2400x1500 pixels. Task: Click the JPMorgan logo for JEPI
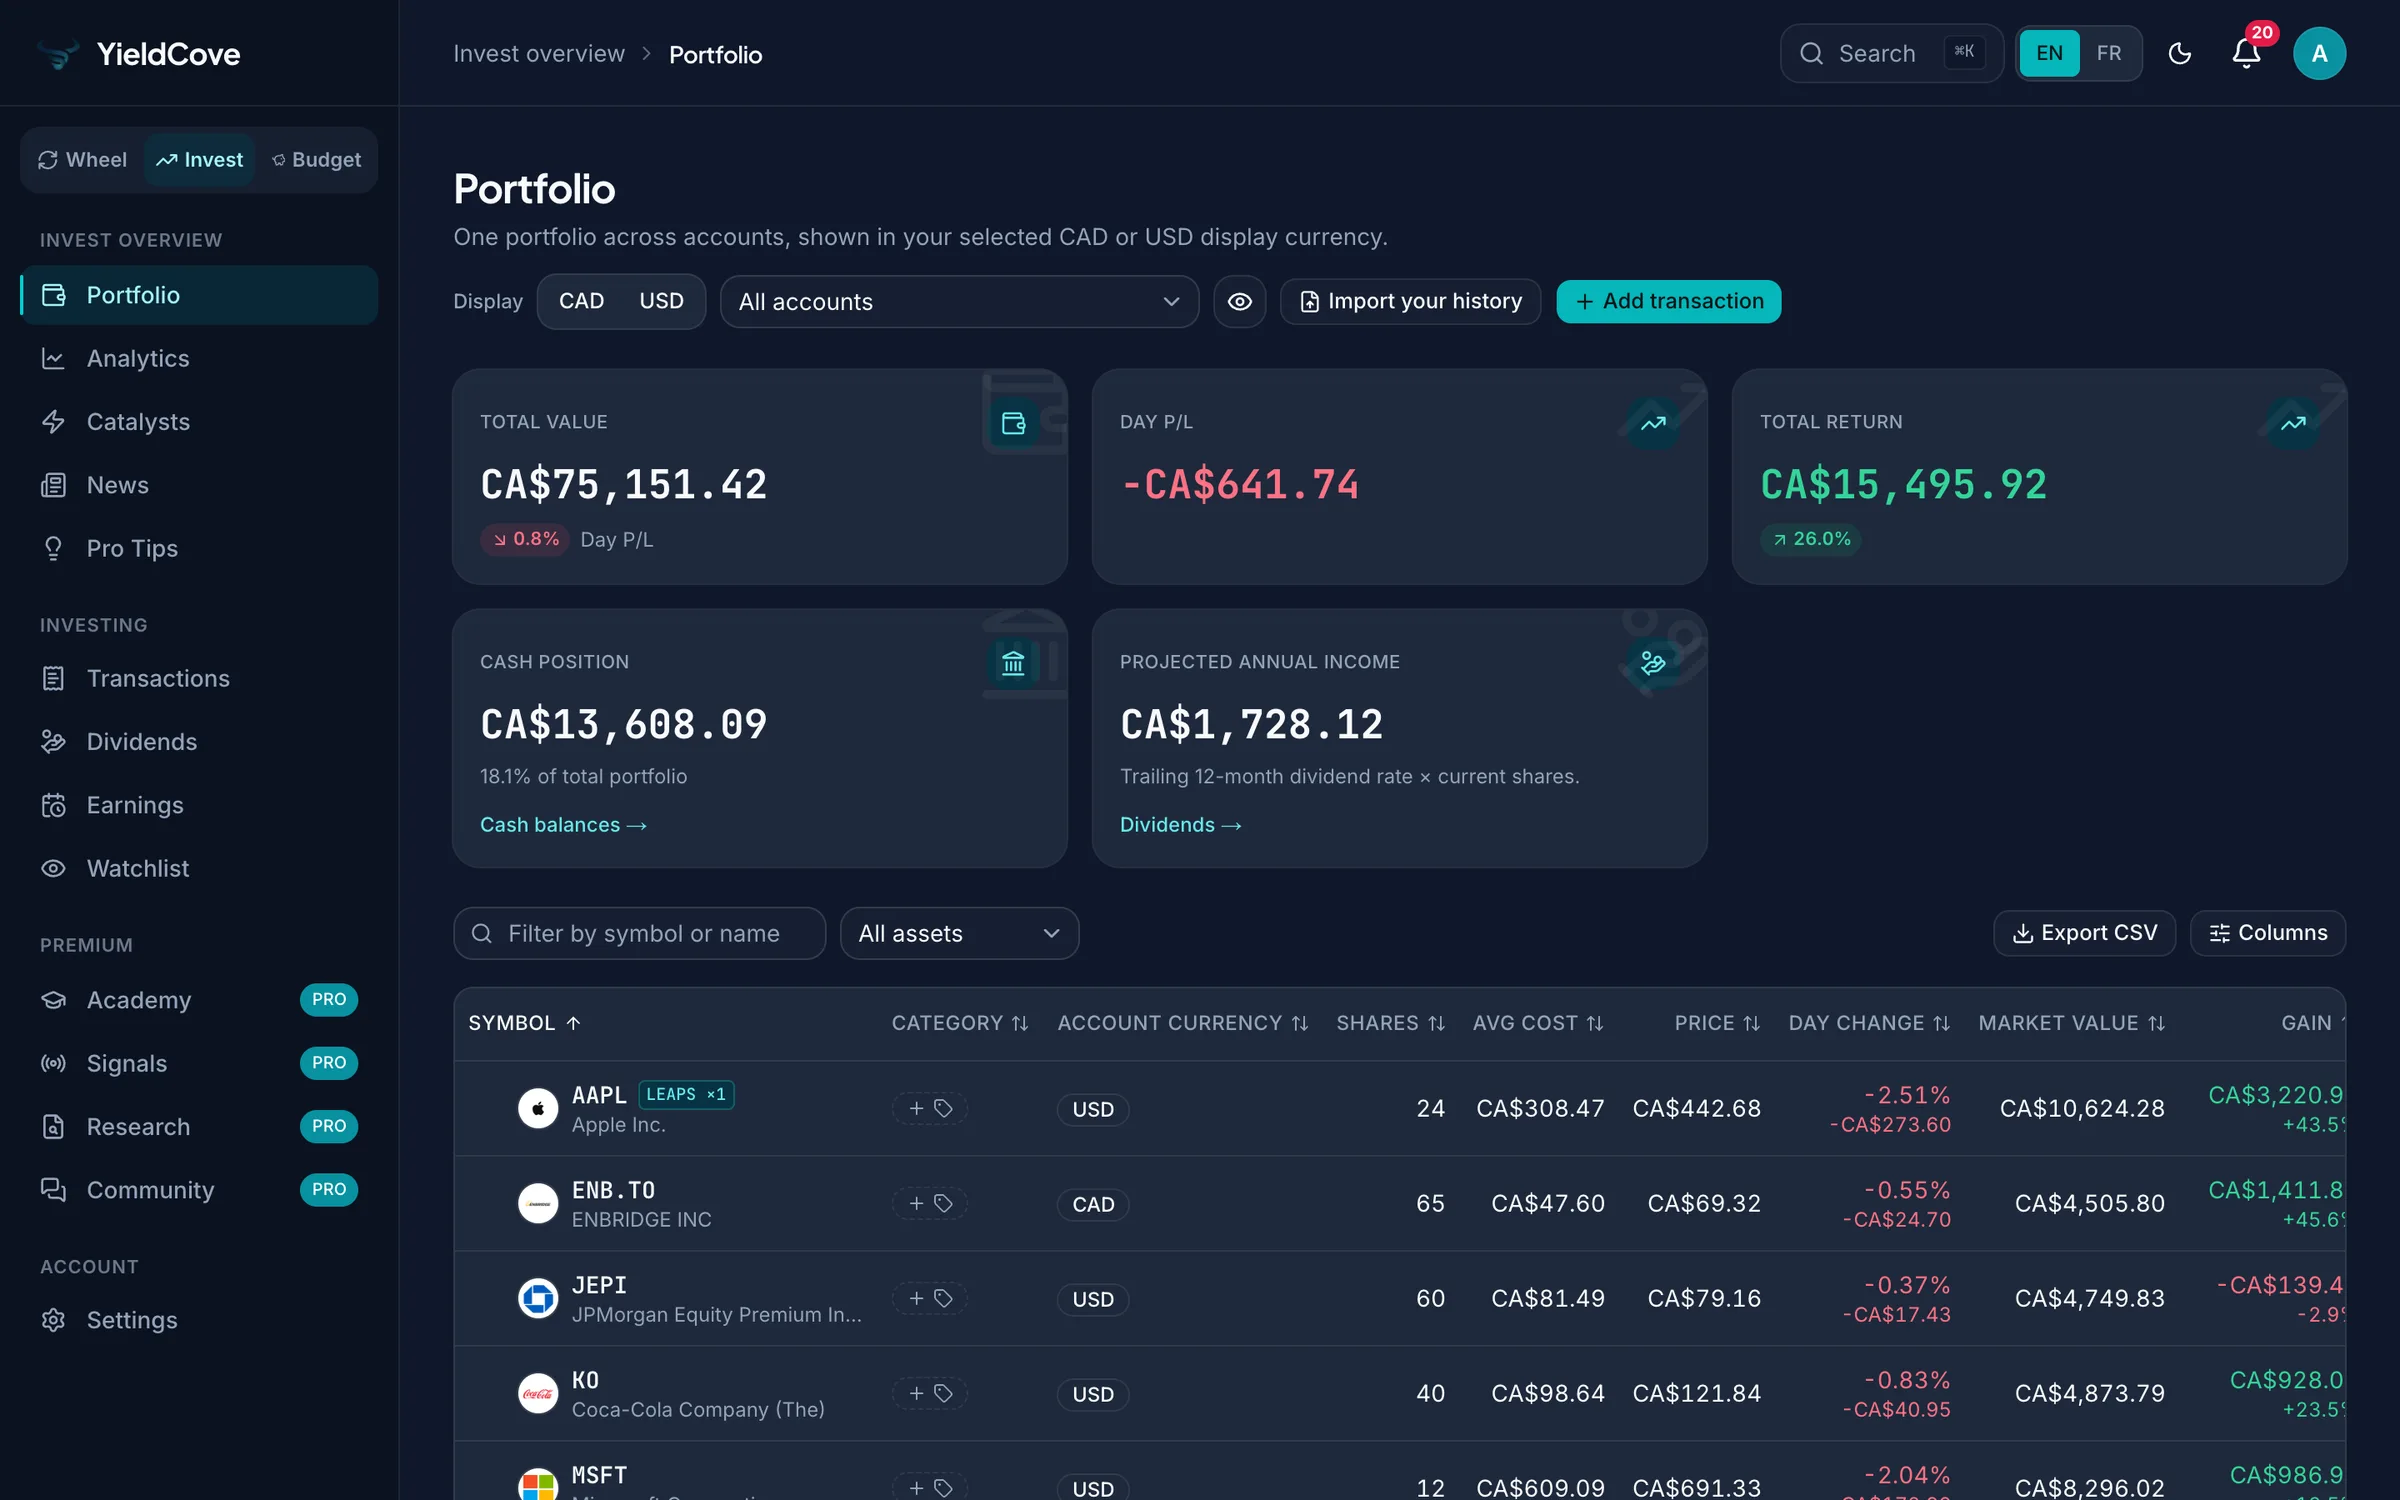(538, 1298)
